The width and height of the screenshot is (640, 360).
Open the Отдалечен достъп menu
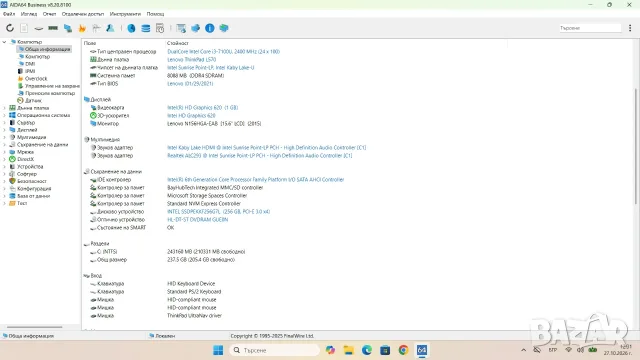[x=83, y=14]
